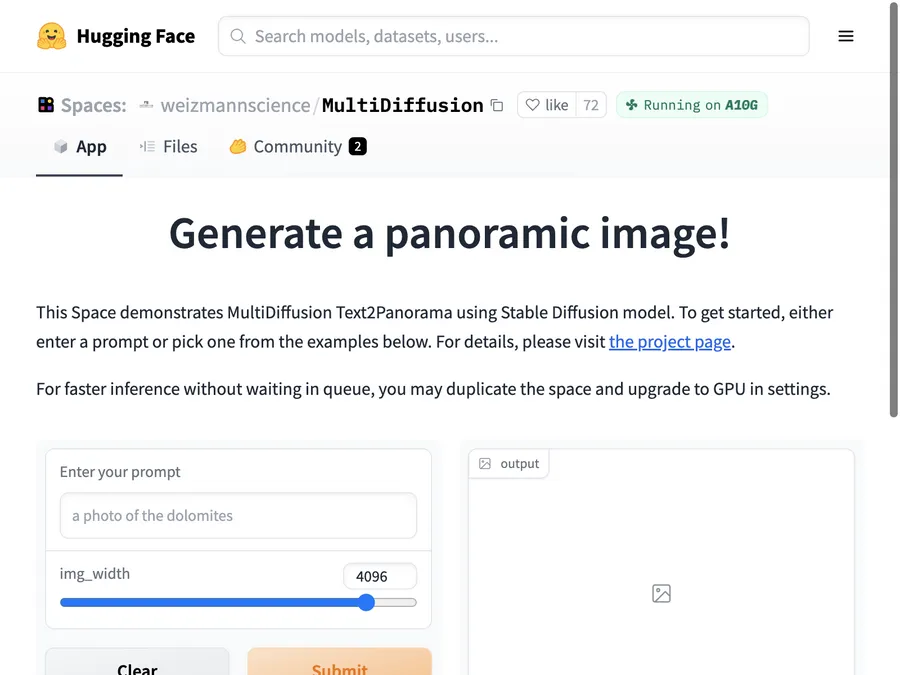Open the Community tab
The width and height of the screenshot is (900, 675).
(x=297, y=147)
